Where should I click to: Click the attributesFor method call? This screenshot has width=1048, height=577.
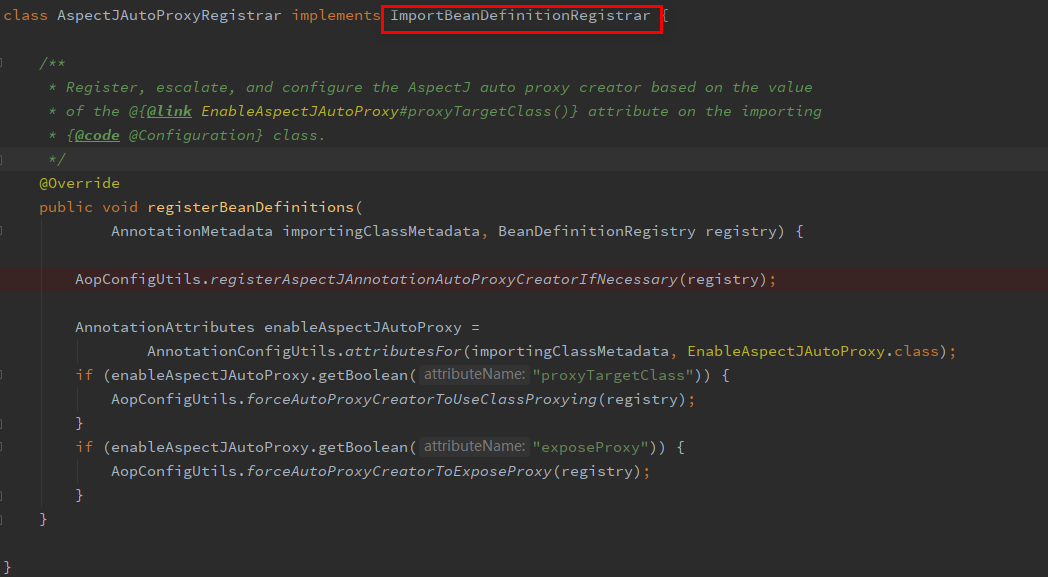(403, 352)
